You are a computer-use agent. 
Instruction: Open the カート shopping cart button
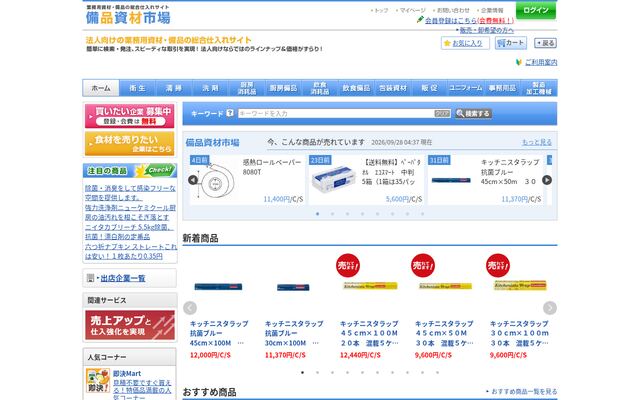point(511,43)
